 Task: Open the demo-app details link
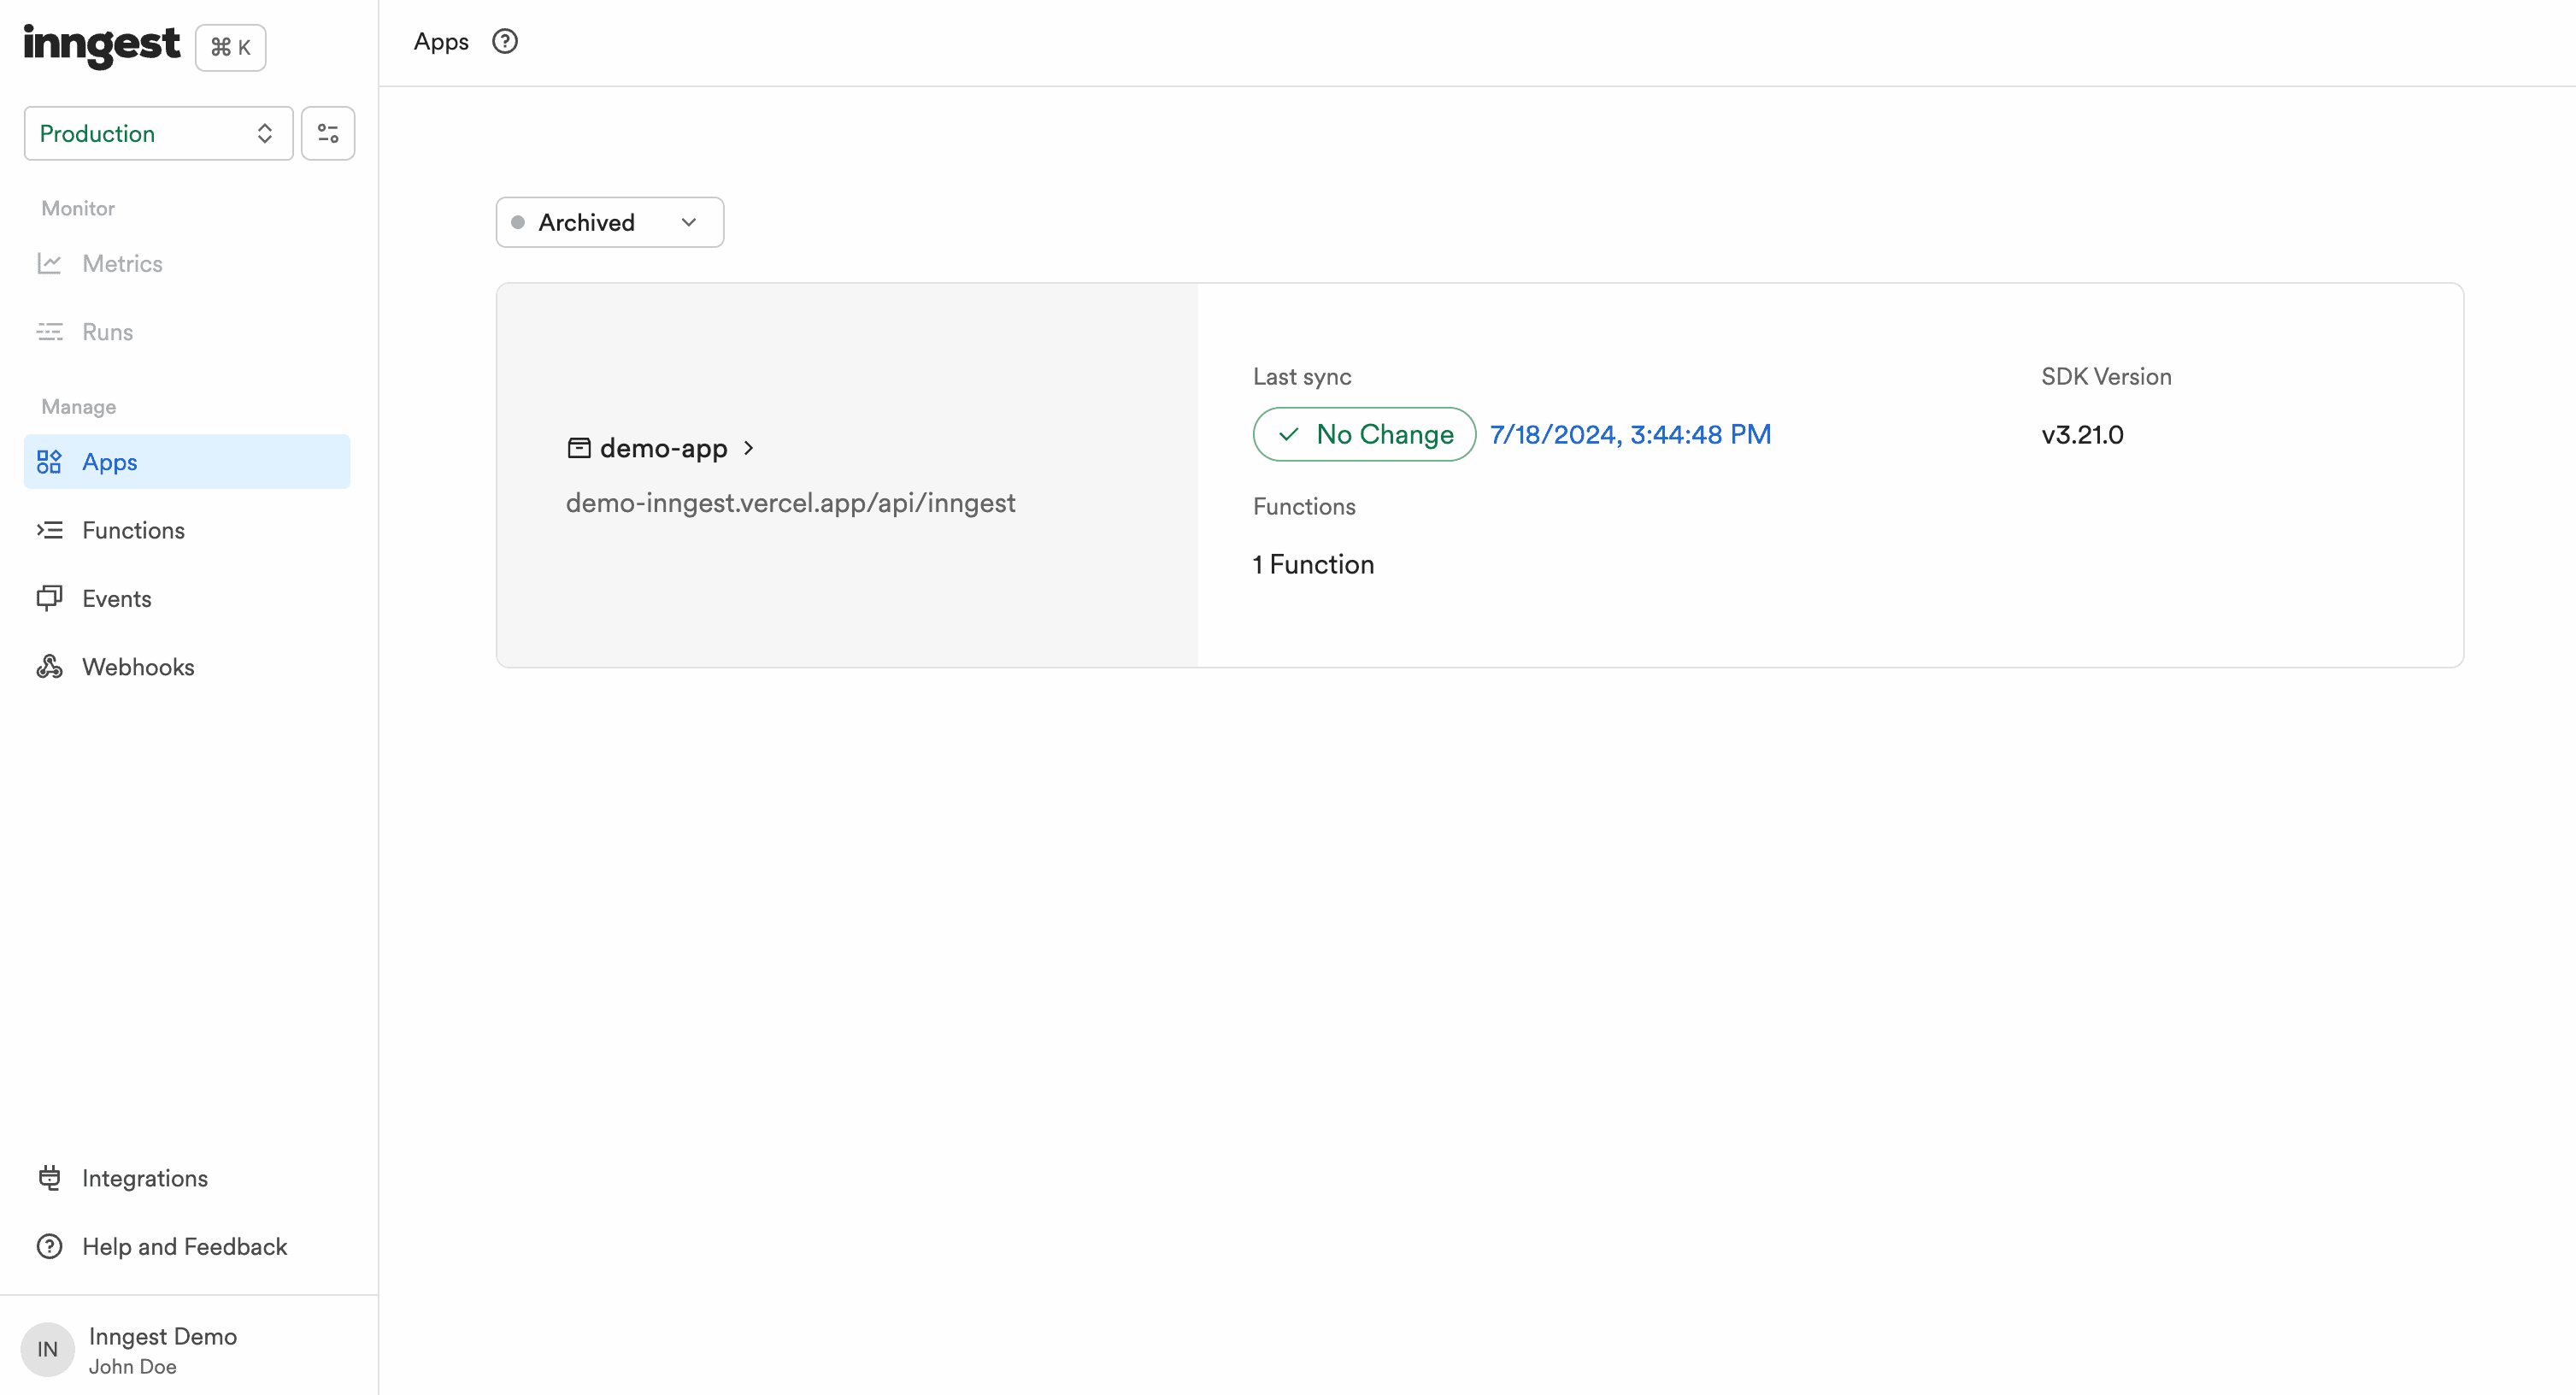click(663, 448)
